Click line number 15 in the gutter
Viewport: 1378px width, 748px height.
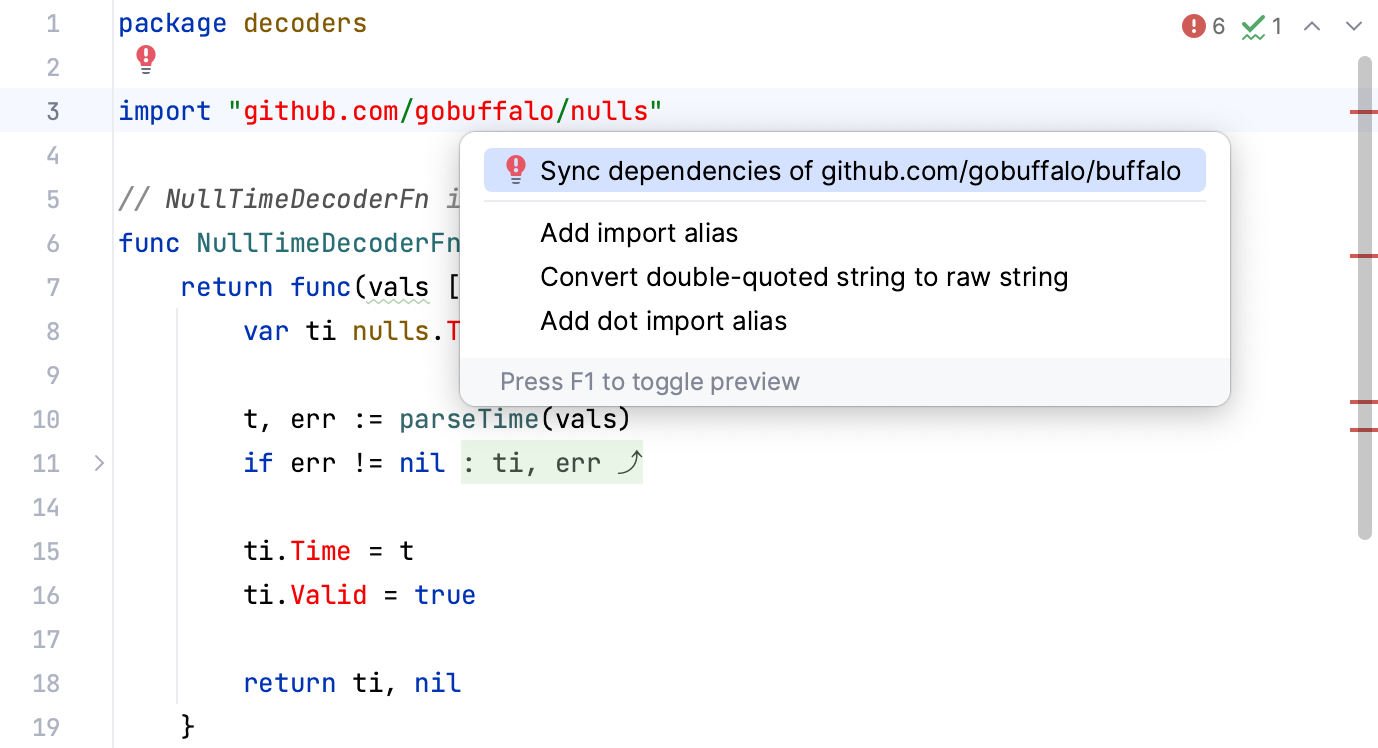click(46, 551)
